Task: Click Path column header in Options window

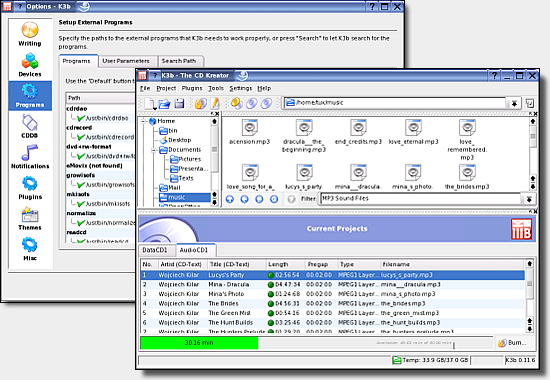Action: point(100,98)
